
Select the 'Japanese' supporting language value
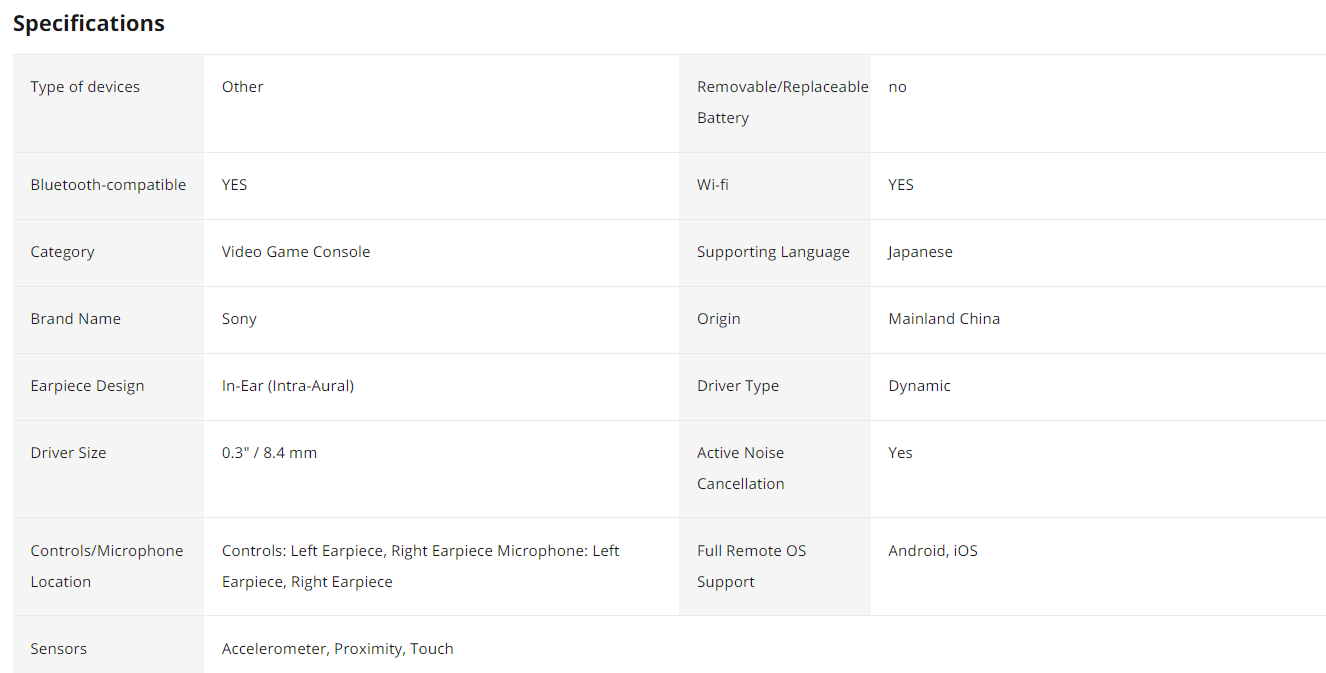coord(920,252)
